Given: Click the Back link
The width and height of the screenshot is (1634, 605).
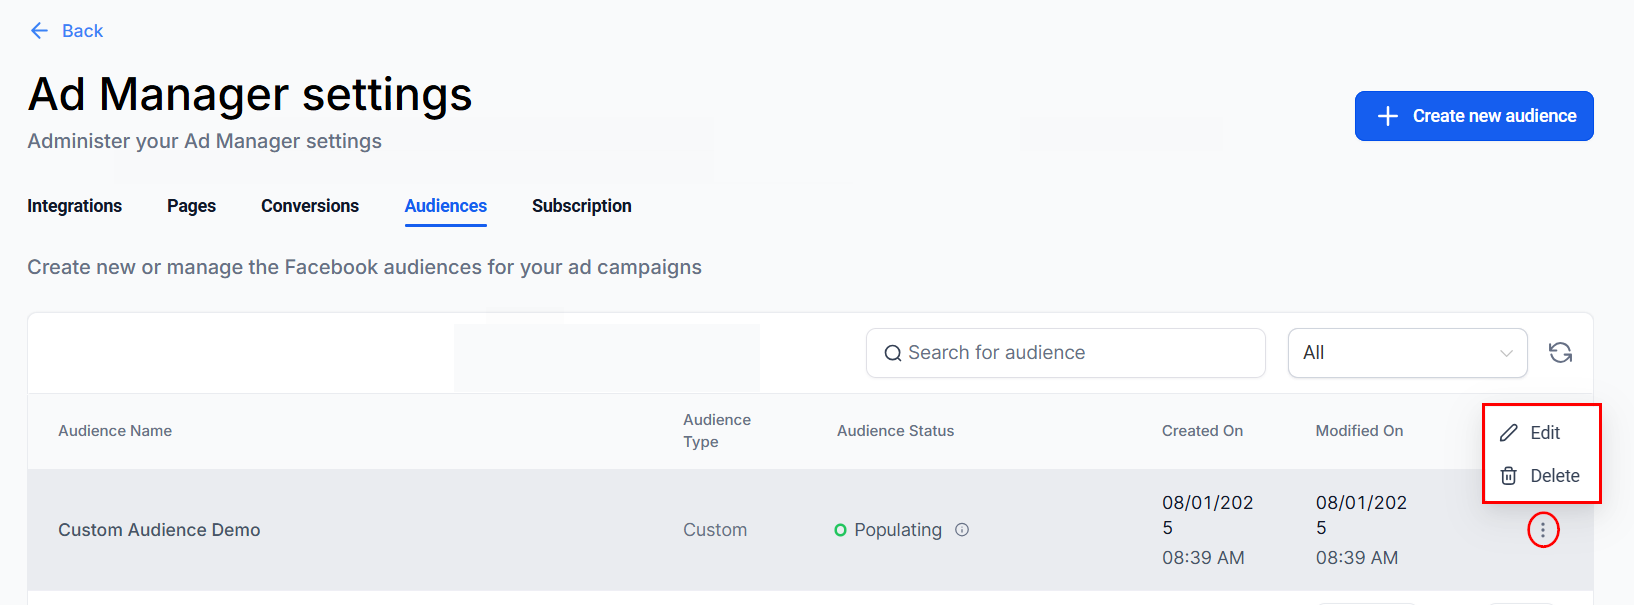Looking at the screenshot, I should pyautogui.click(x=82, y=31).
